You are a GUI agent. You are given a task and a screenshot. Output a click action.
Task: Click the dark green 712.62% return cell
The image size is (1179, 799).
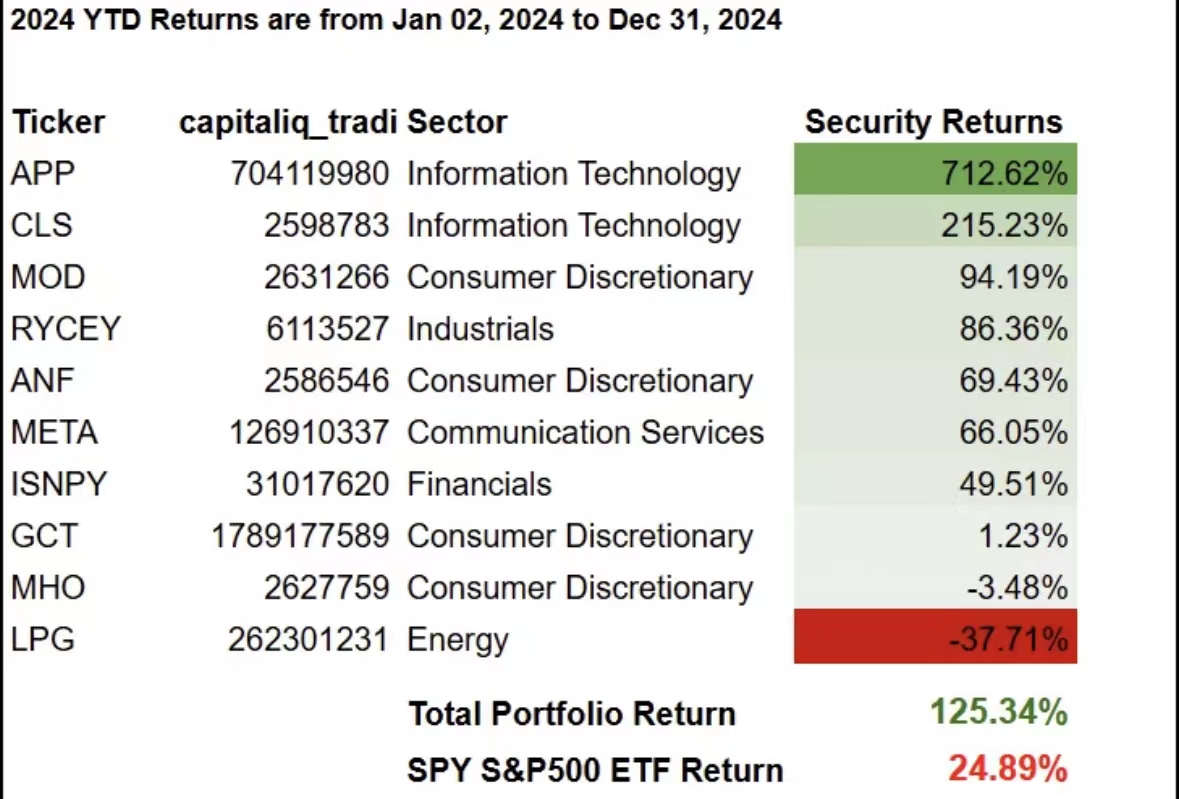pyautogui.click(x=935, y=174)
